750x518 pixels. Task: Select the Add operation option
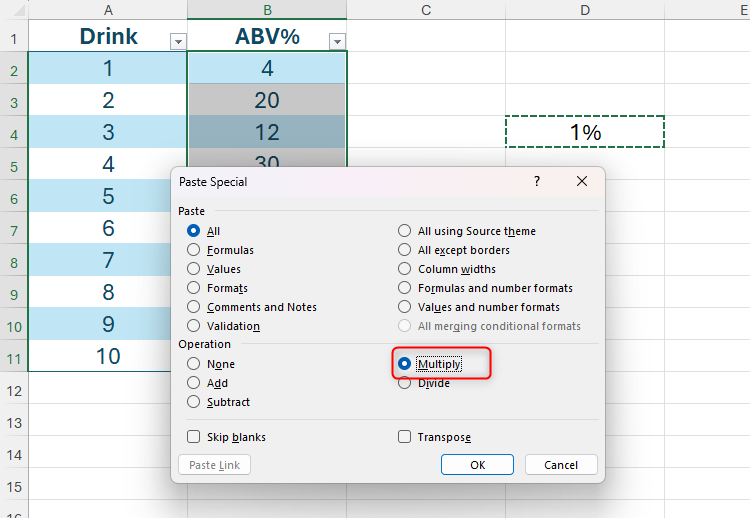point(194,383)
